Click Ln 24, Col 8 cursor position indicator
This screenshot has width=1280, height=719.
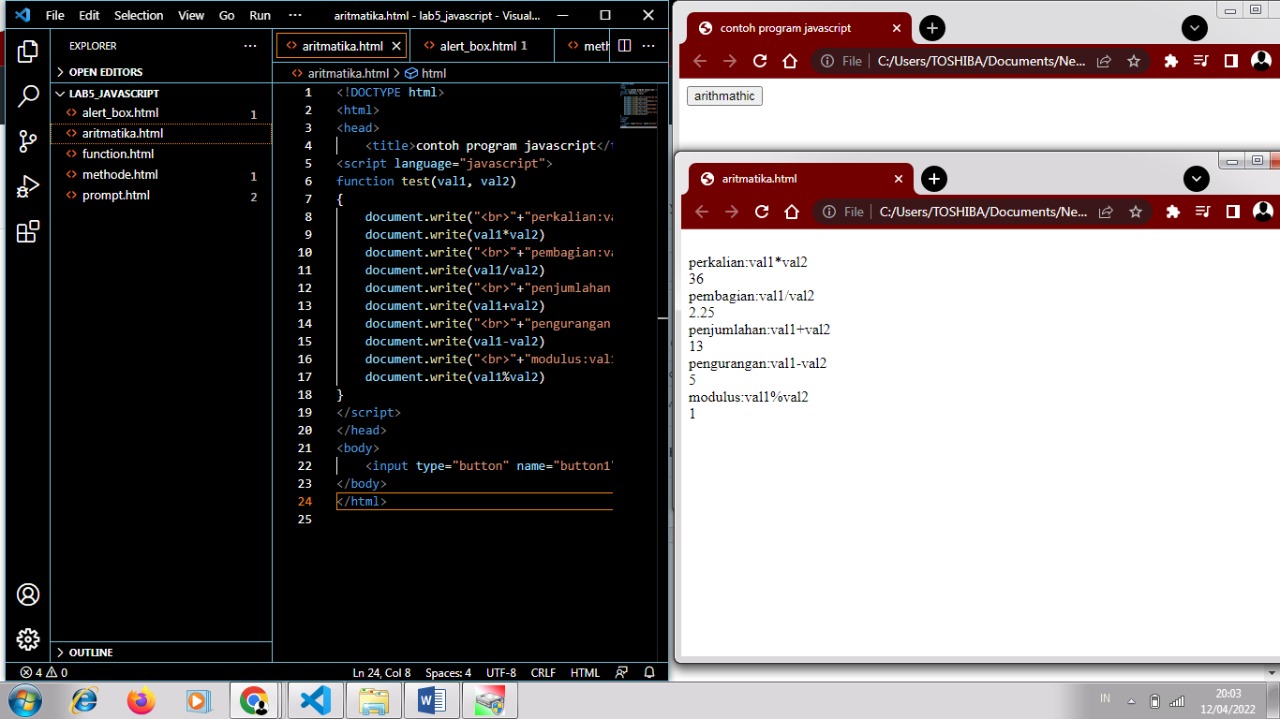(381, 673)
